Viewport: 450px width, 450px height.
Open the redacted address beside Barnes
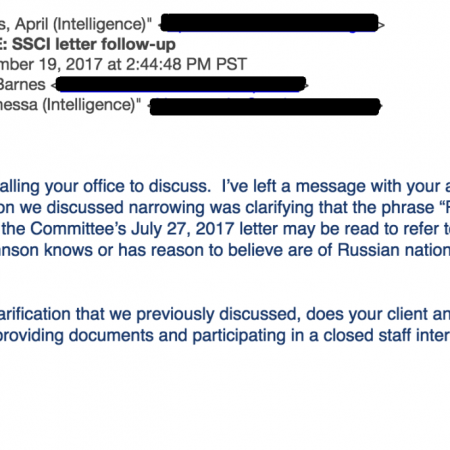181,84
